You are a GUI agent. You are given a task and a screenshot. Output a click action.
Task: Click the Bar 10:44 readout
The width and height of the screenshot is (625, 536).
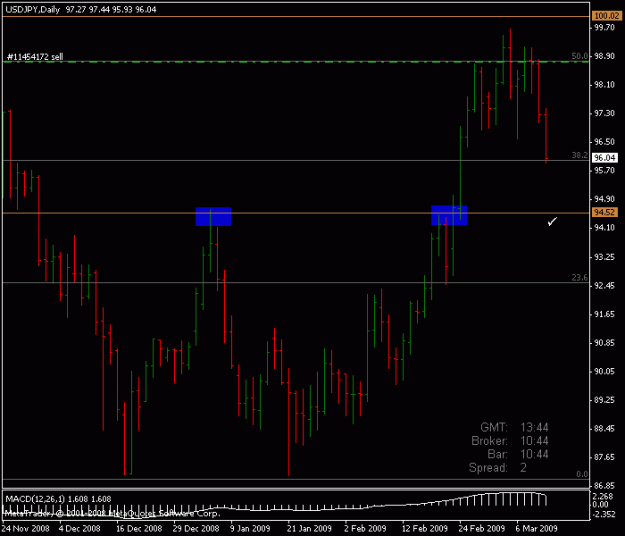click(518, 454)
